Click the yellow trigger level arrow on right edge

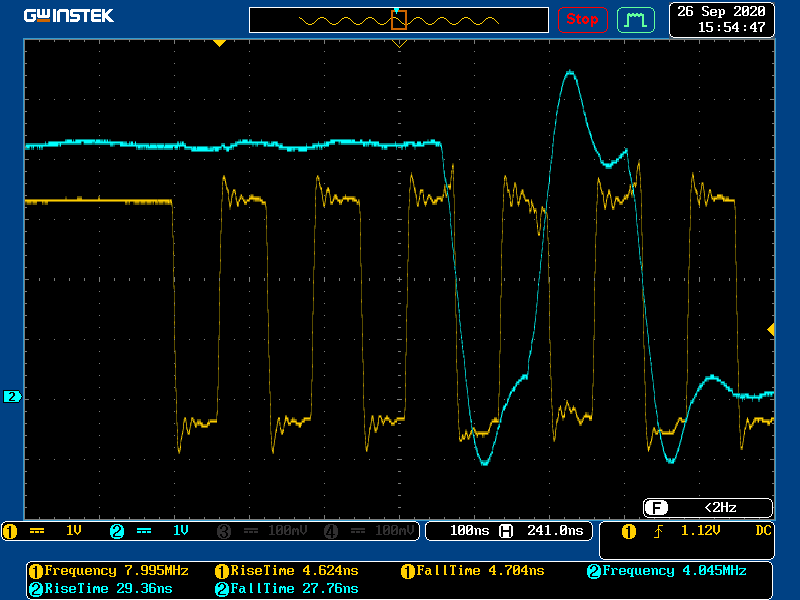770,329
